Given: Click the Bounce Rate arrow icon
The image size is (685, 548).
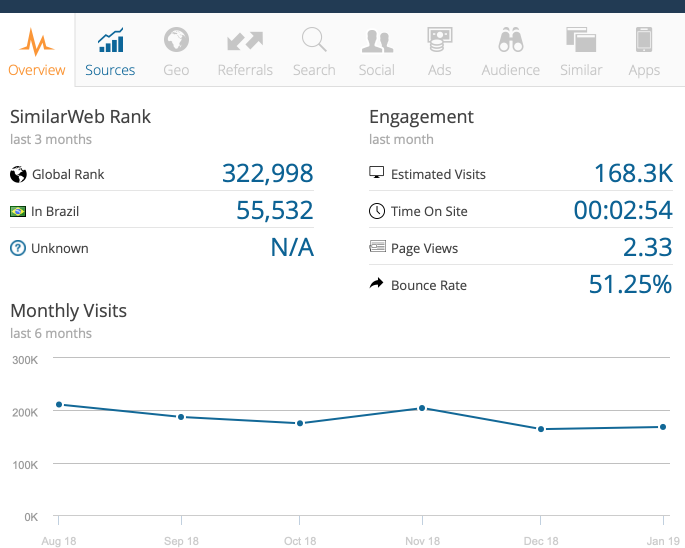Looking at the screenshot, I should 377,284.
